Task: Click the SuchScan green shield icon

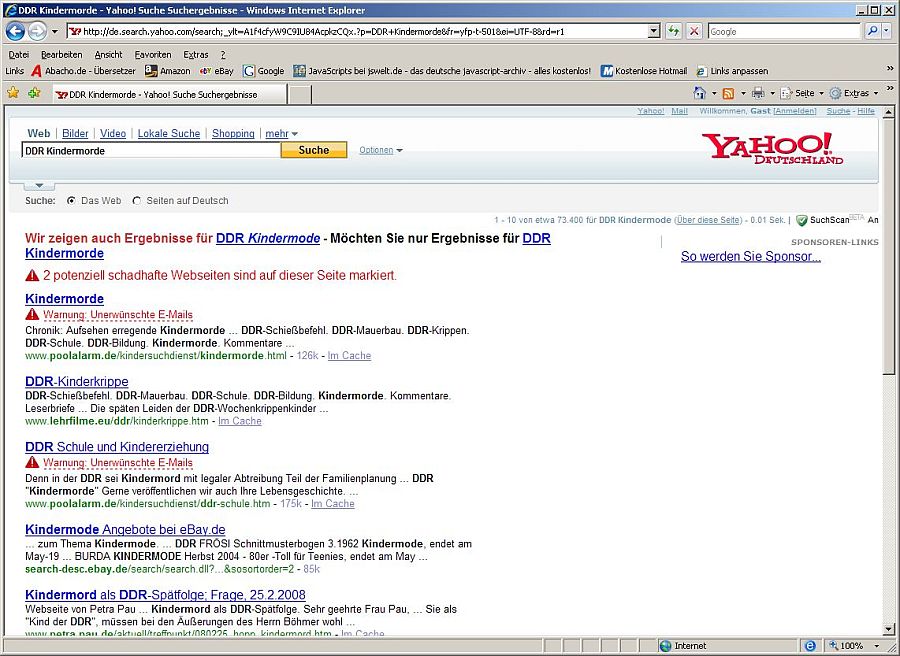Action: [x=802, y=220]
